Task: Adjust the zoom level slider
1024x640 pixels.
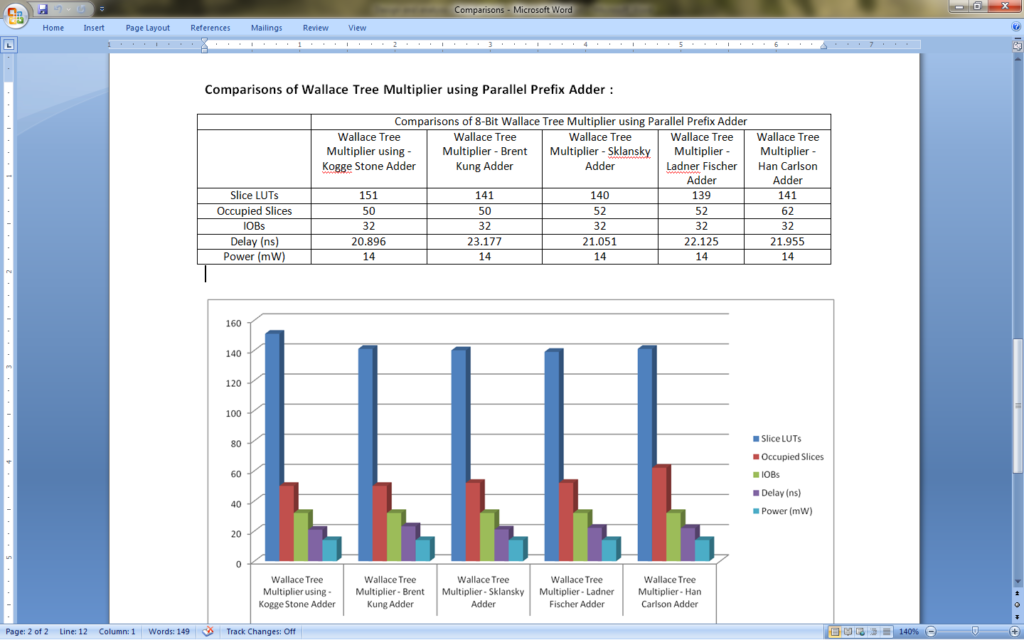Action: (x=976, y=632)
